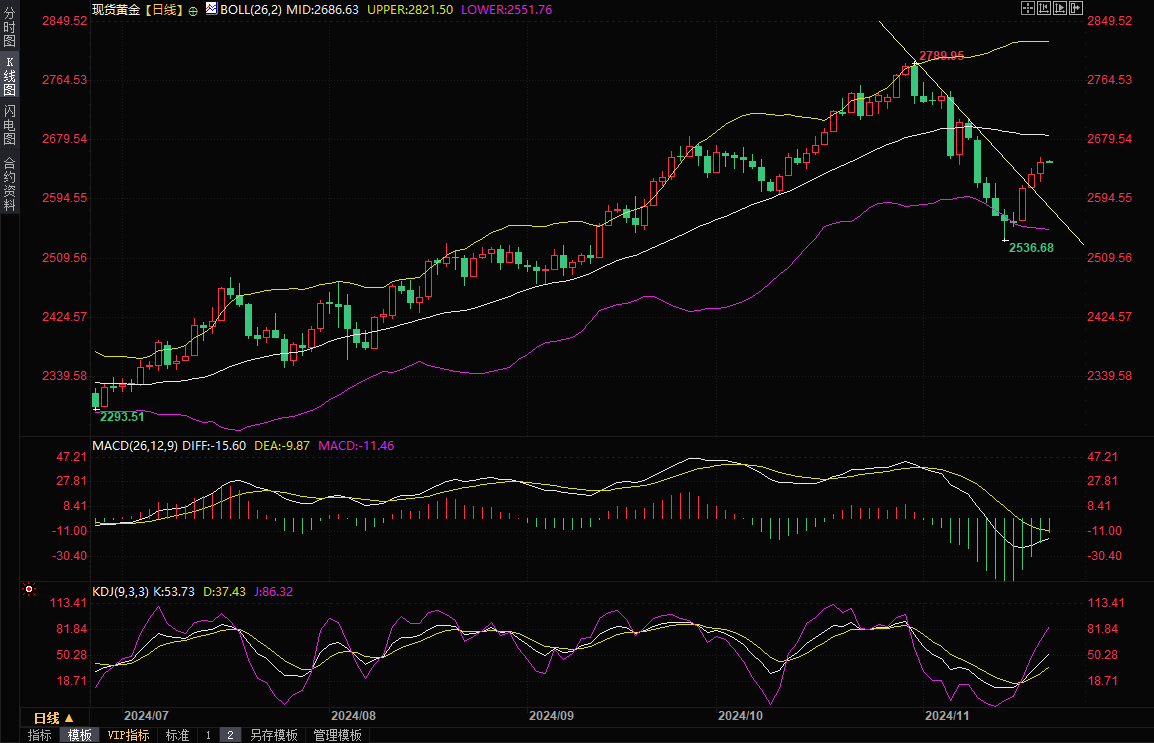Open 管理模板 template manager
This screenshot has height=743, width=1154.
pos(337,735)
